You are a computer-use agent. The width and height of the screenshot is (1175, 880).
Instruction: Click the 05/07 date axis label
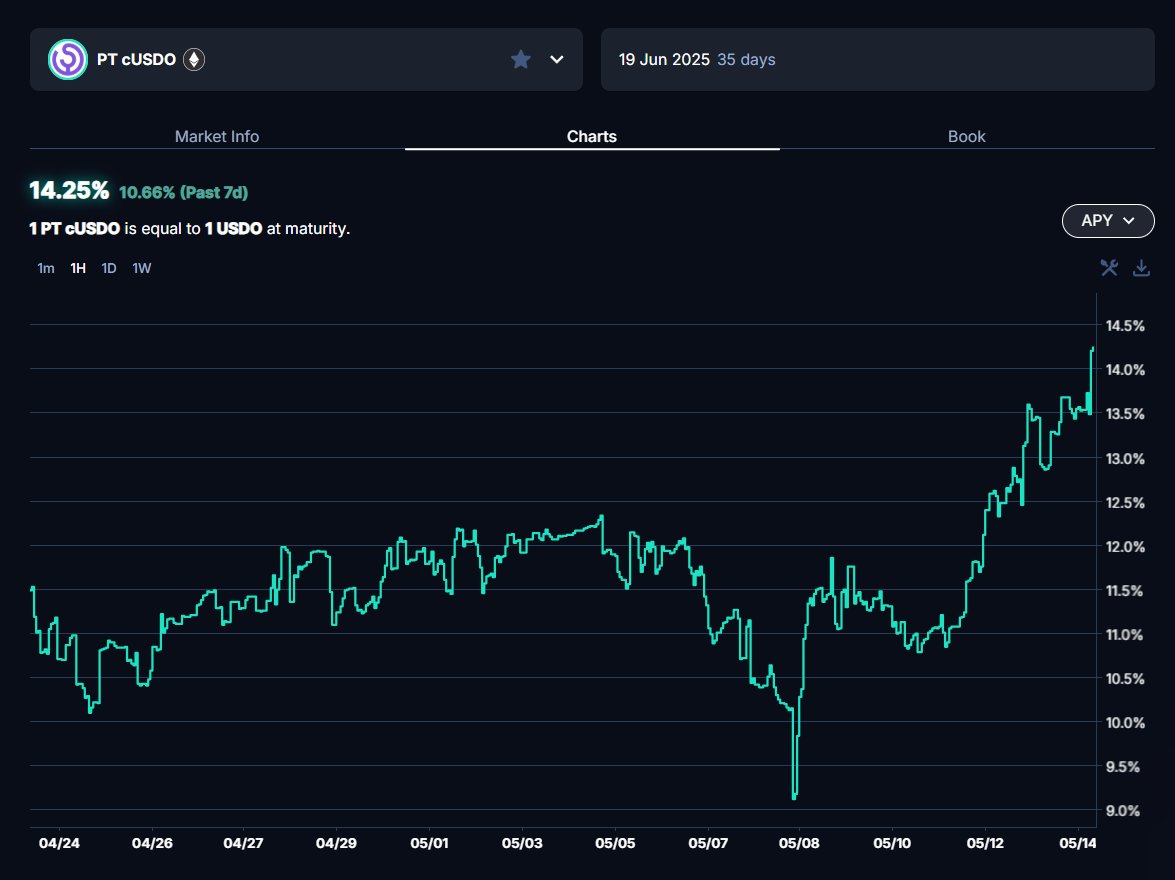coord(708,843)
